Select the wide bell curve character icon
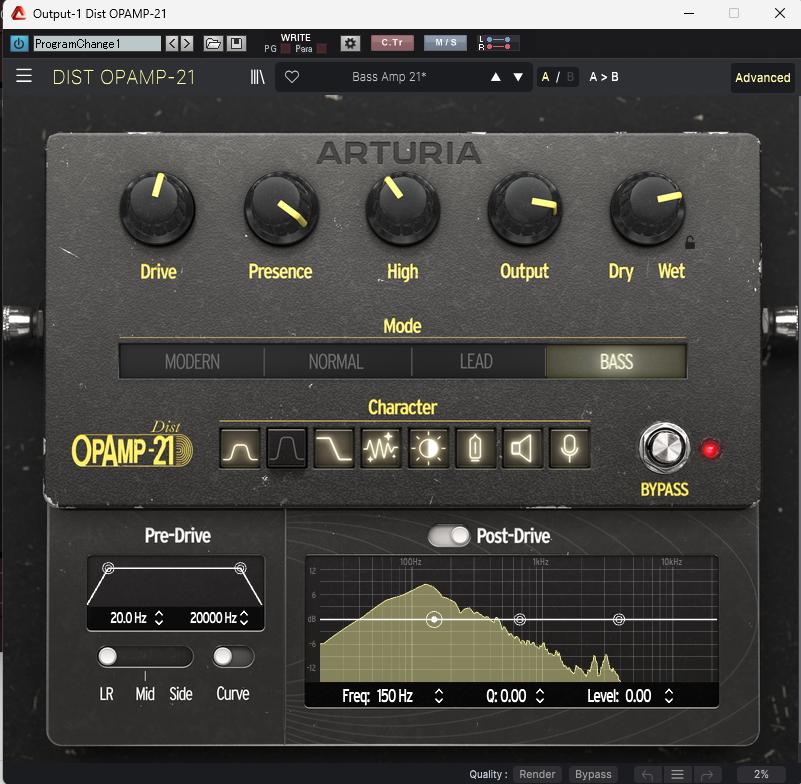The width and height of the screenshot is (801, 784). point(240,448)
